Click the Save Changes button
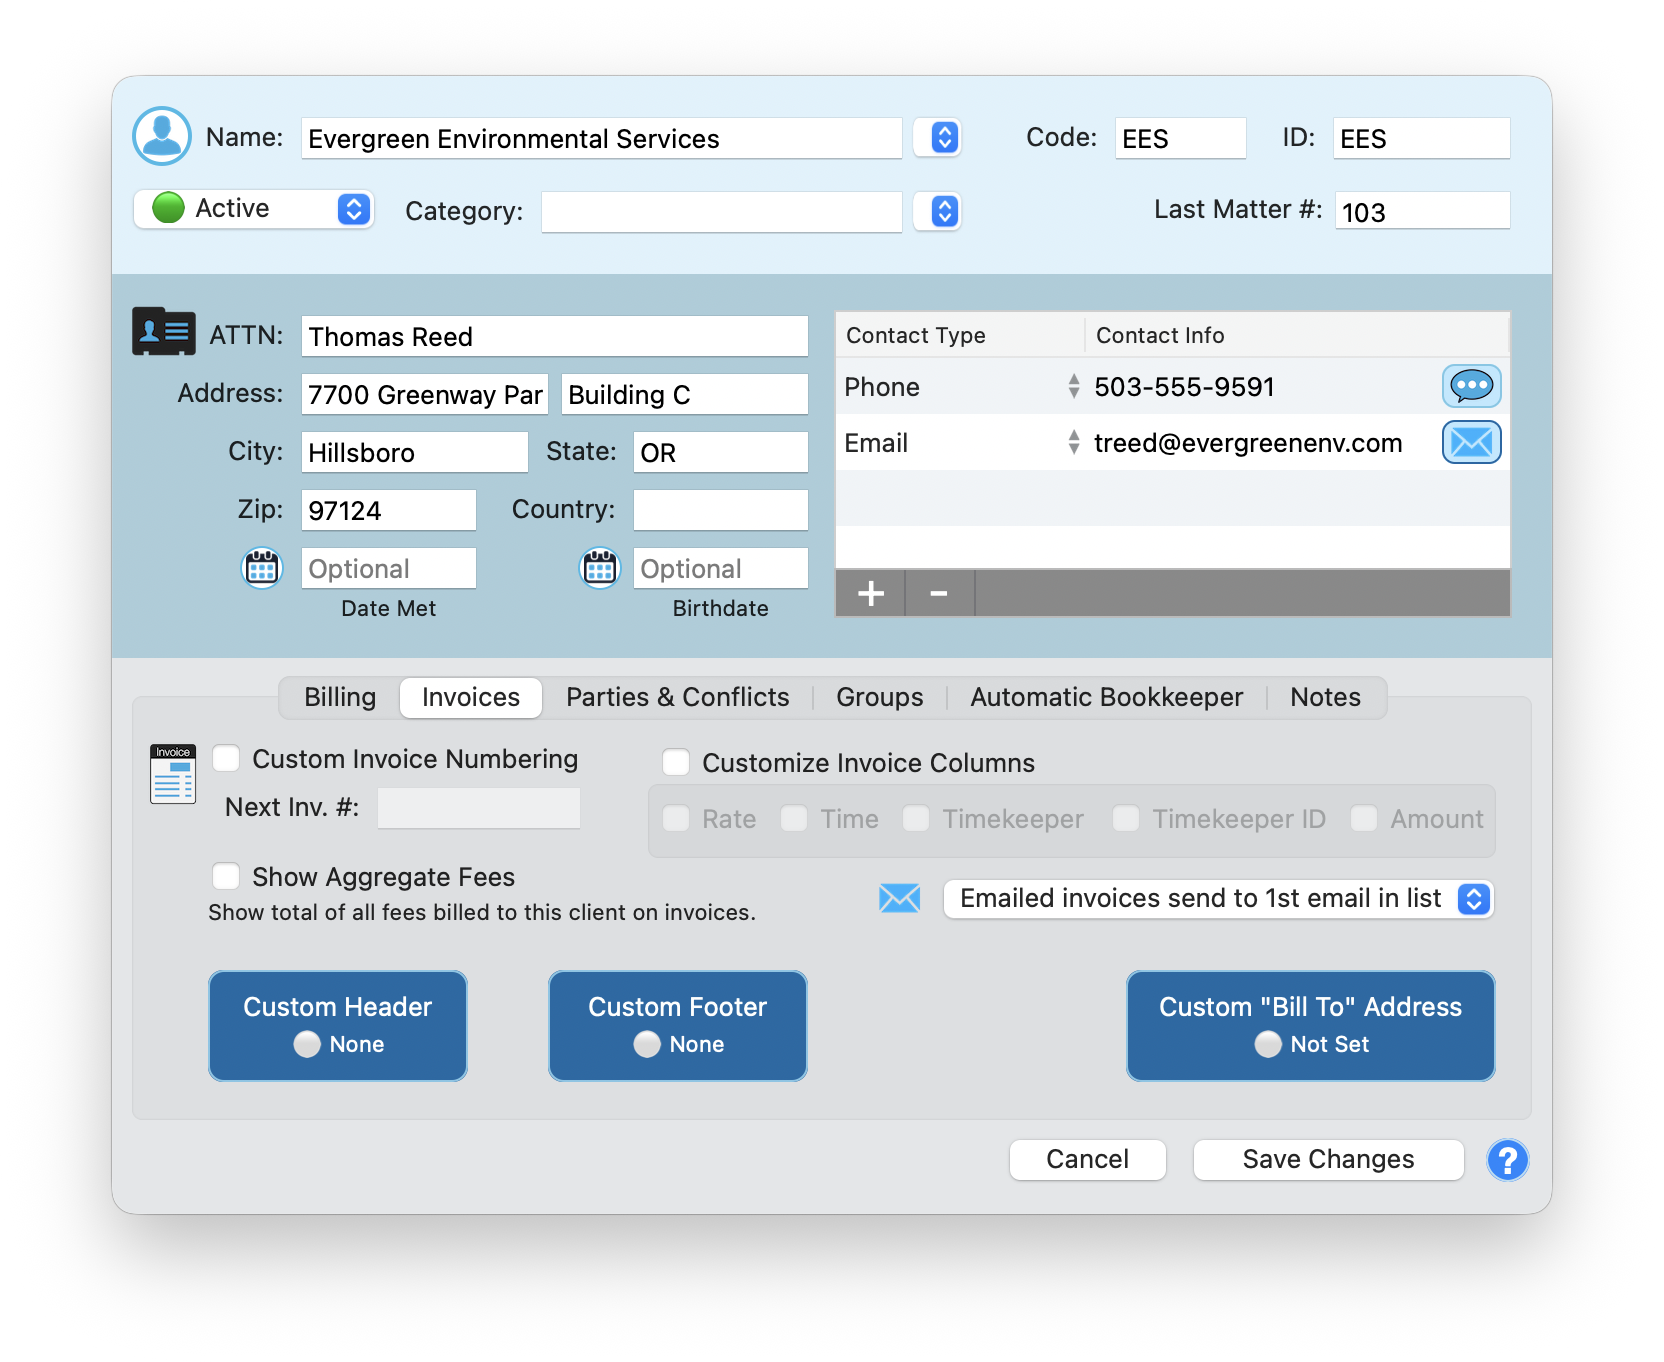The height and width of the screenshot is (1362, 1664). tap(1328, 1159)
